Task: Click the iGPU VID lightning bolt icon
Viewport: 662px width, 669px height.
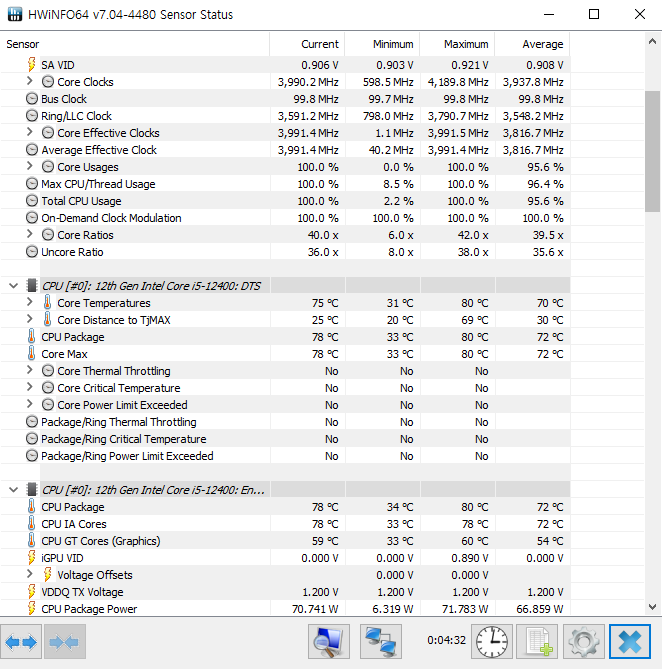Action: point(32,558)
